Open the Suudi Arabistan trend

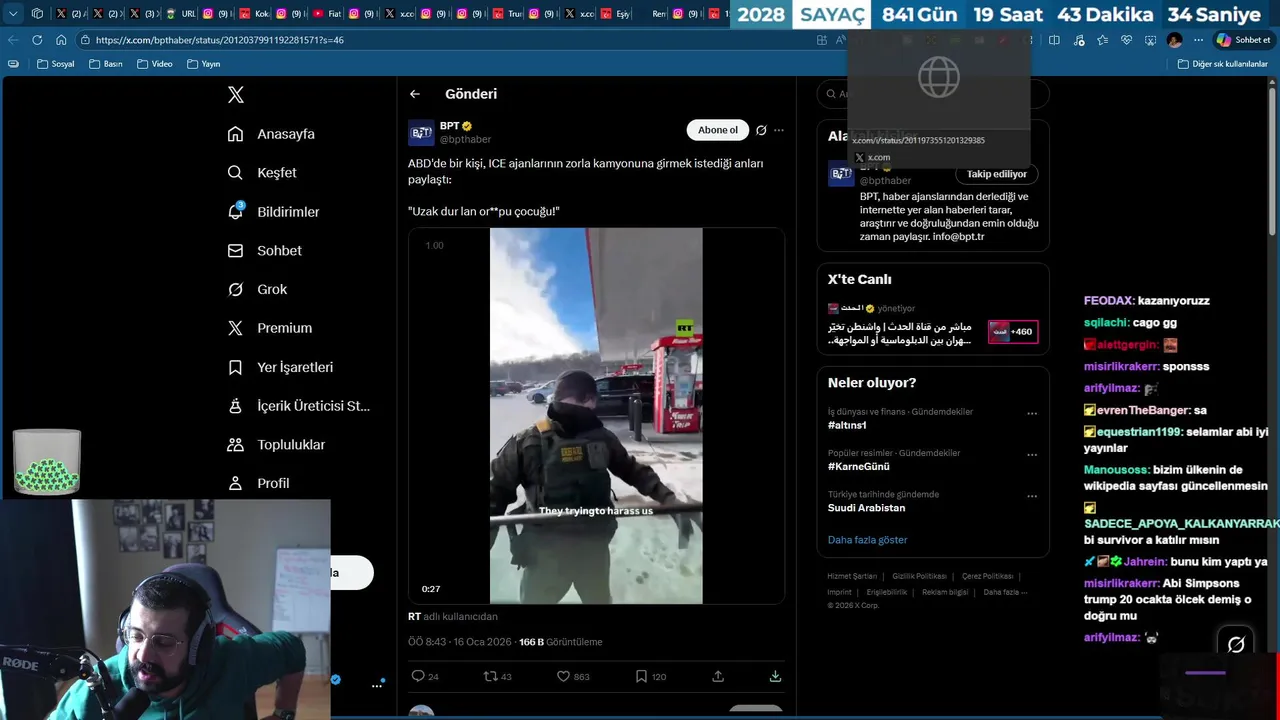866,508
